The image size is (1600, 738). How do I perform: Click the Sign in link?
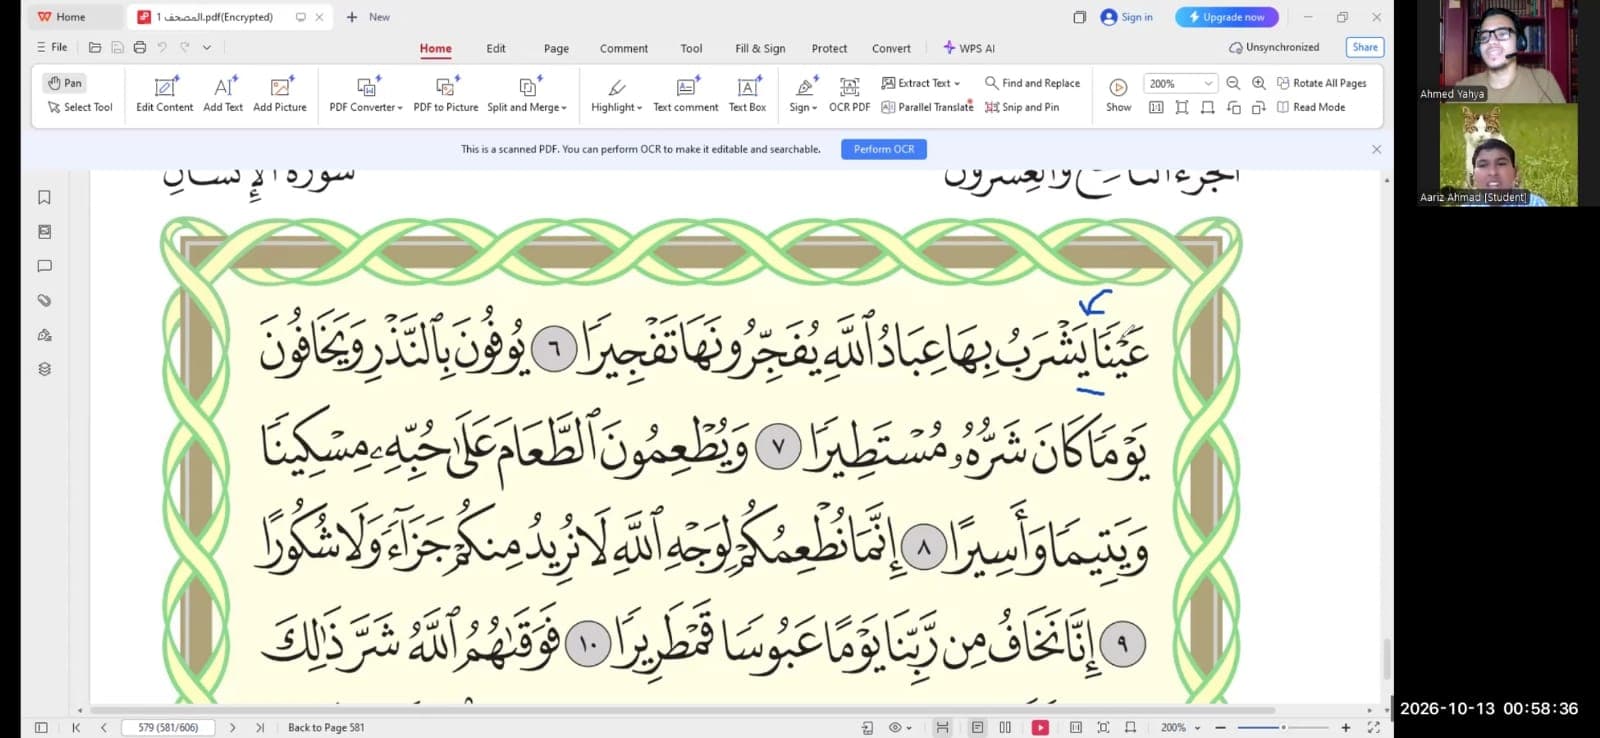[1127, 17]
